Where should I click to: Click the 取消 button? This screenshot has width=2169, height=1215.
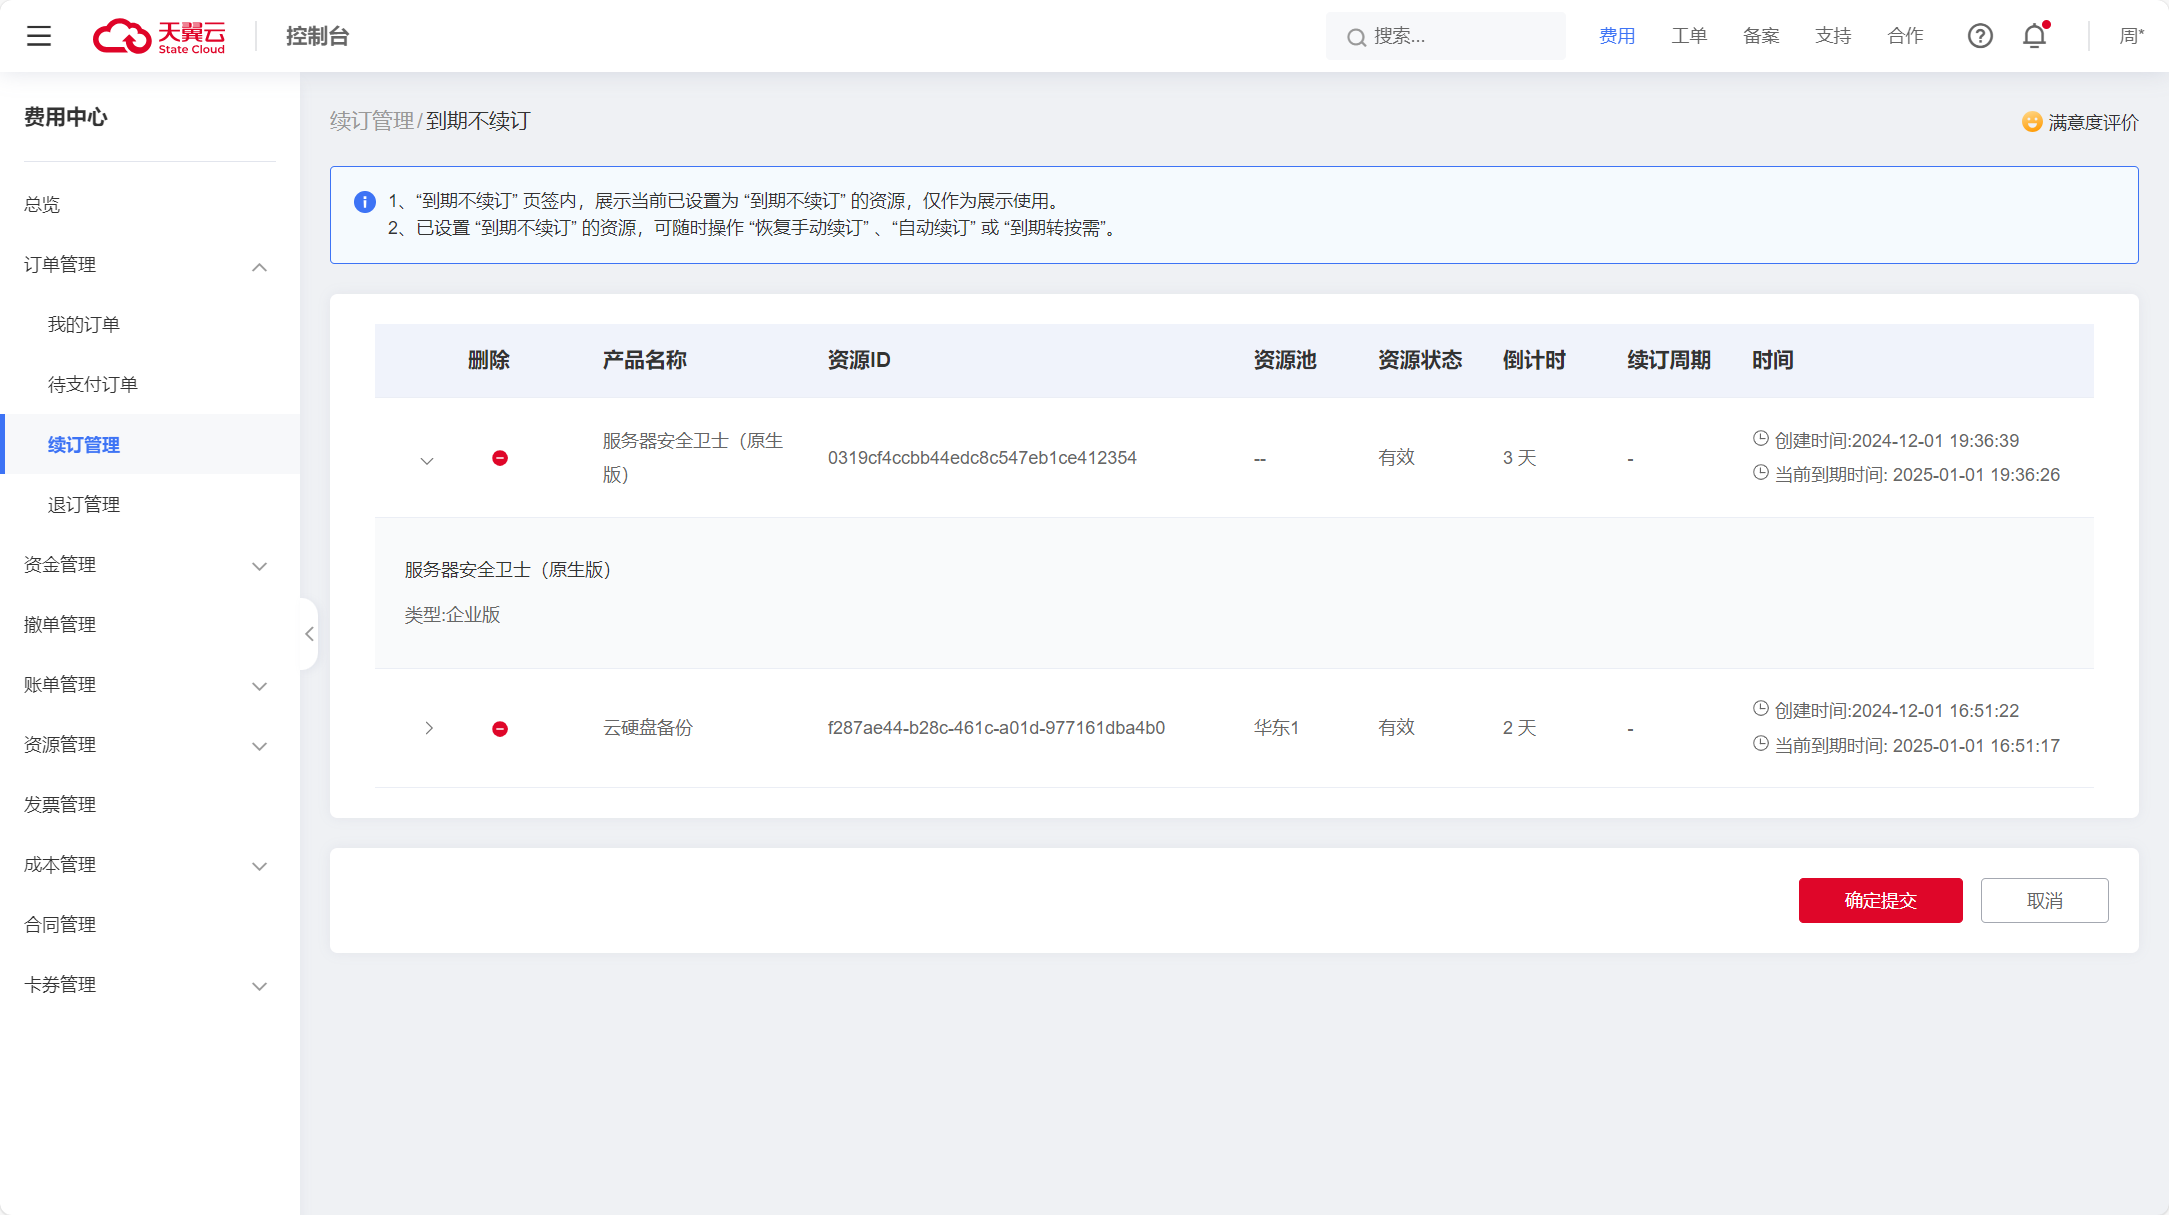coord(2044,900)
